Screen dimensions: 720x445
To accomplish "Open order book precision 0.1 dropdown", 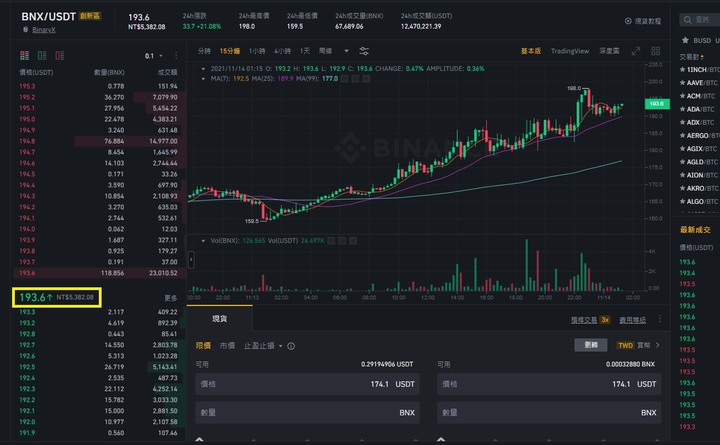I will (153, 56).
